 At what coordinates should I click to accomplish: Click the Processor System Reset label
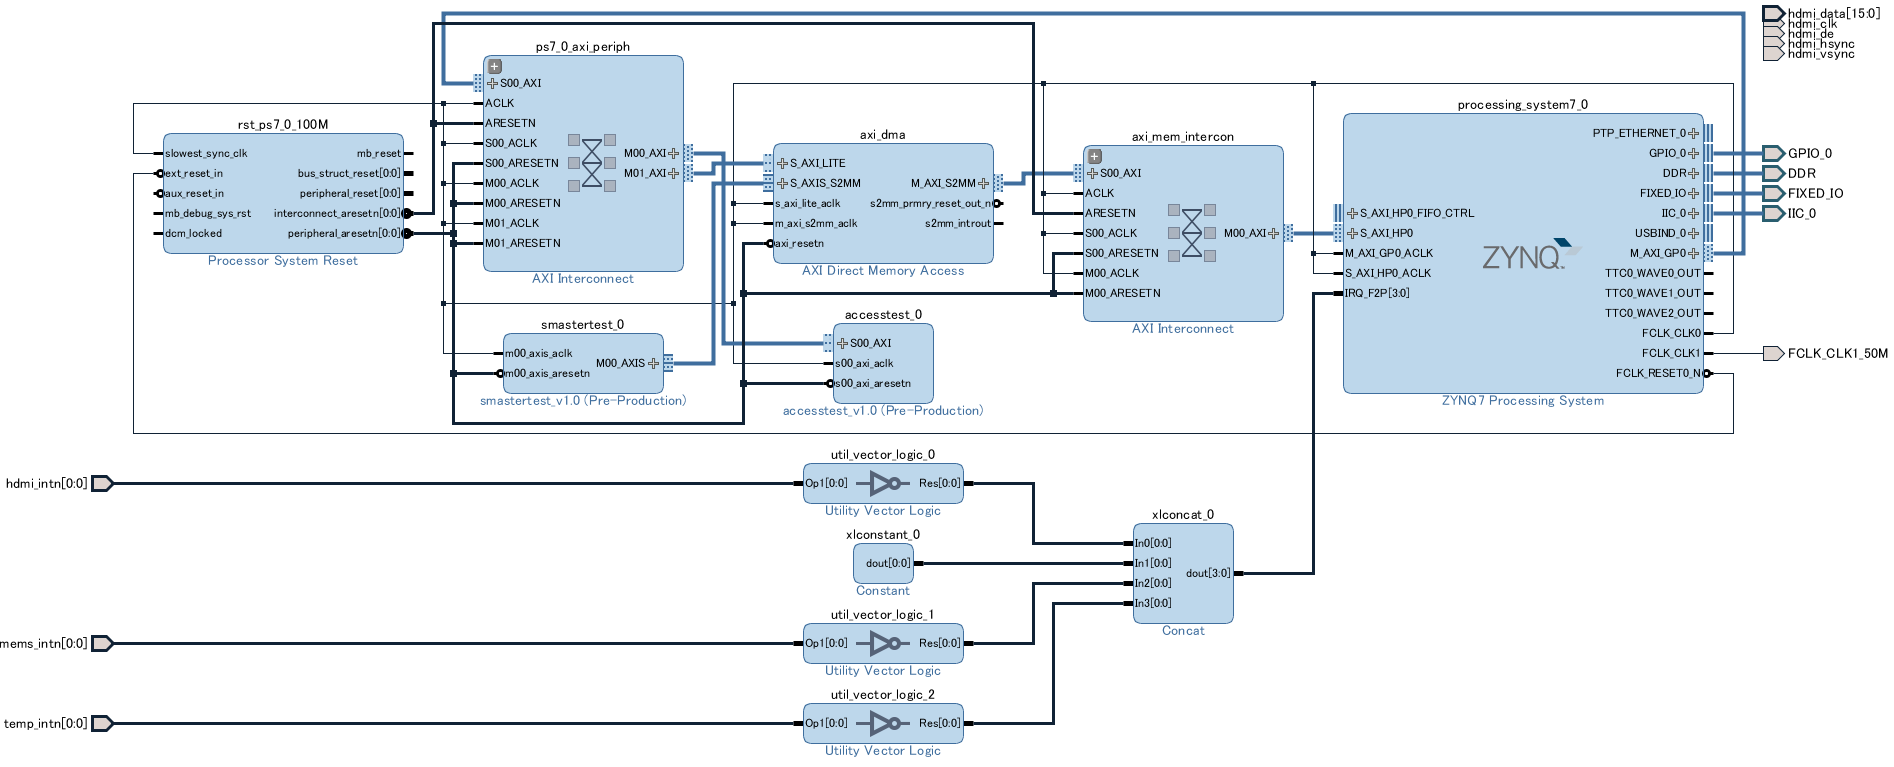tap(282, 261)
